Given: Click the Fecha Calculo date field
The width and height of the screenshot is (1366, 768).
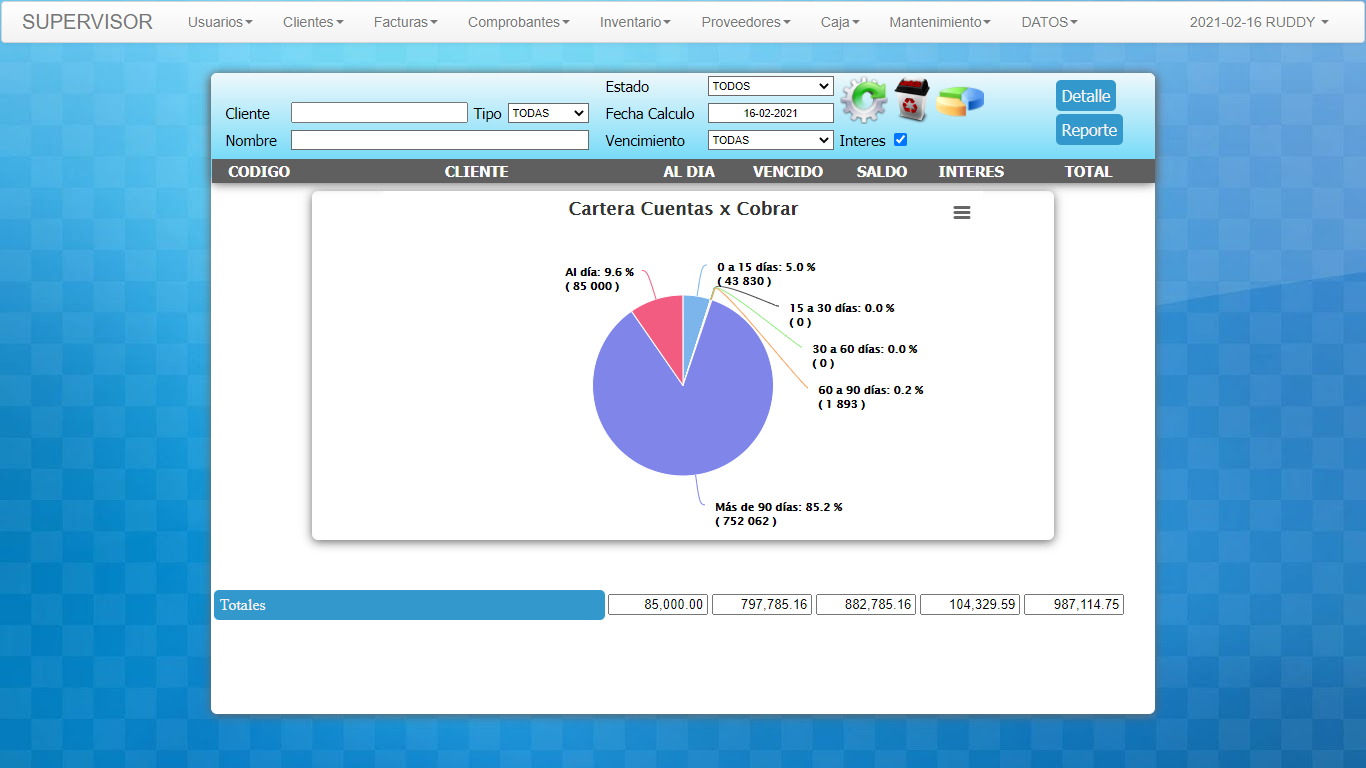Looking at the screenshot, I should tap(770, 113).
